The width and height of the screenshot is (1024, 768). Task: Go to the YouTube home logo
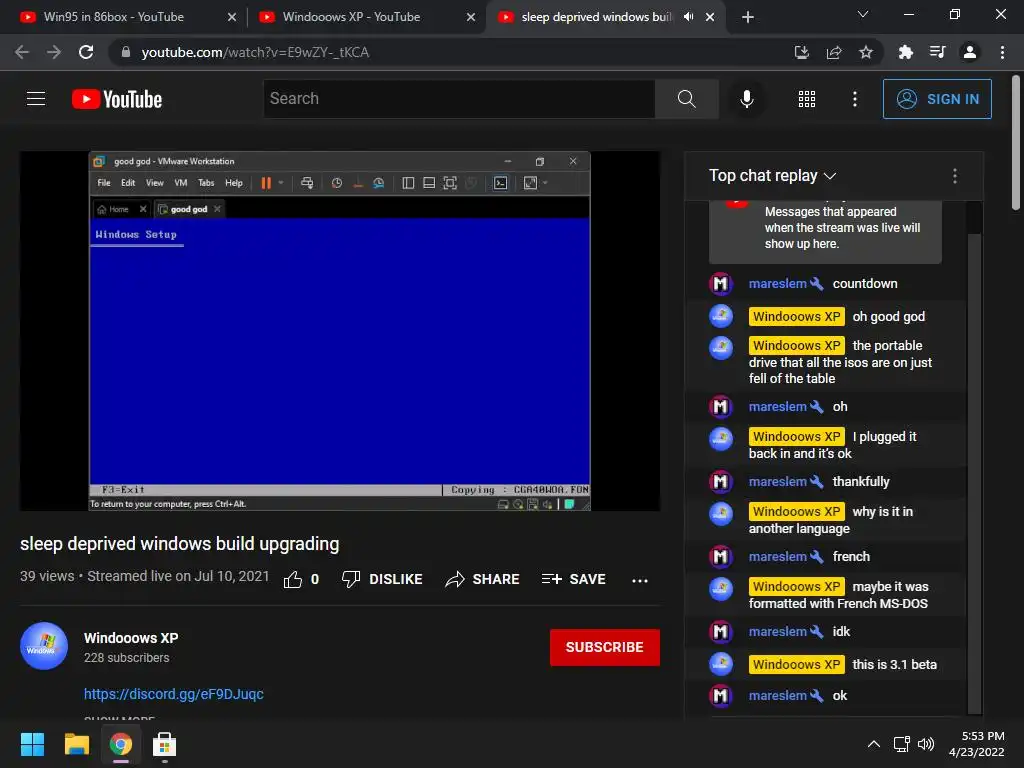coord(117,99)
